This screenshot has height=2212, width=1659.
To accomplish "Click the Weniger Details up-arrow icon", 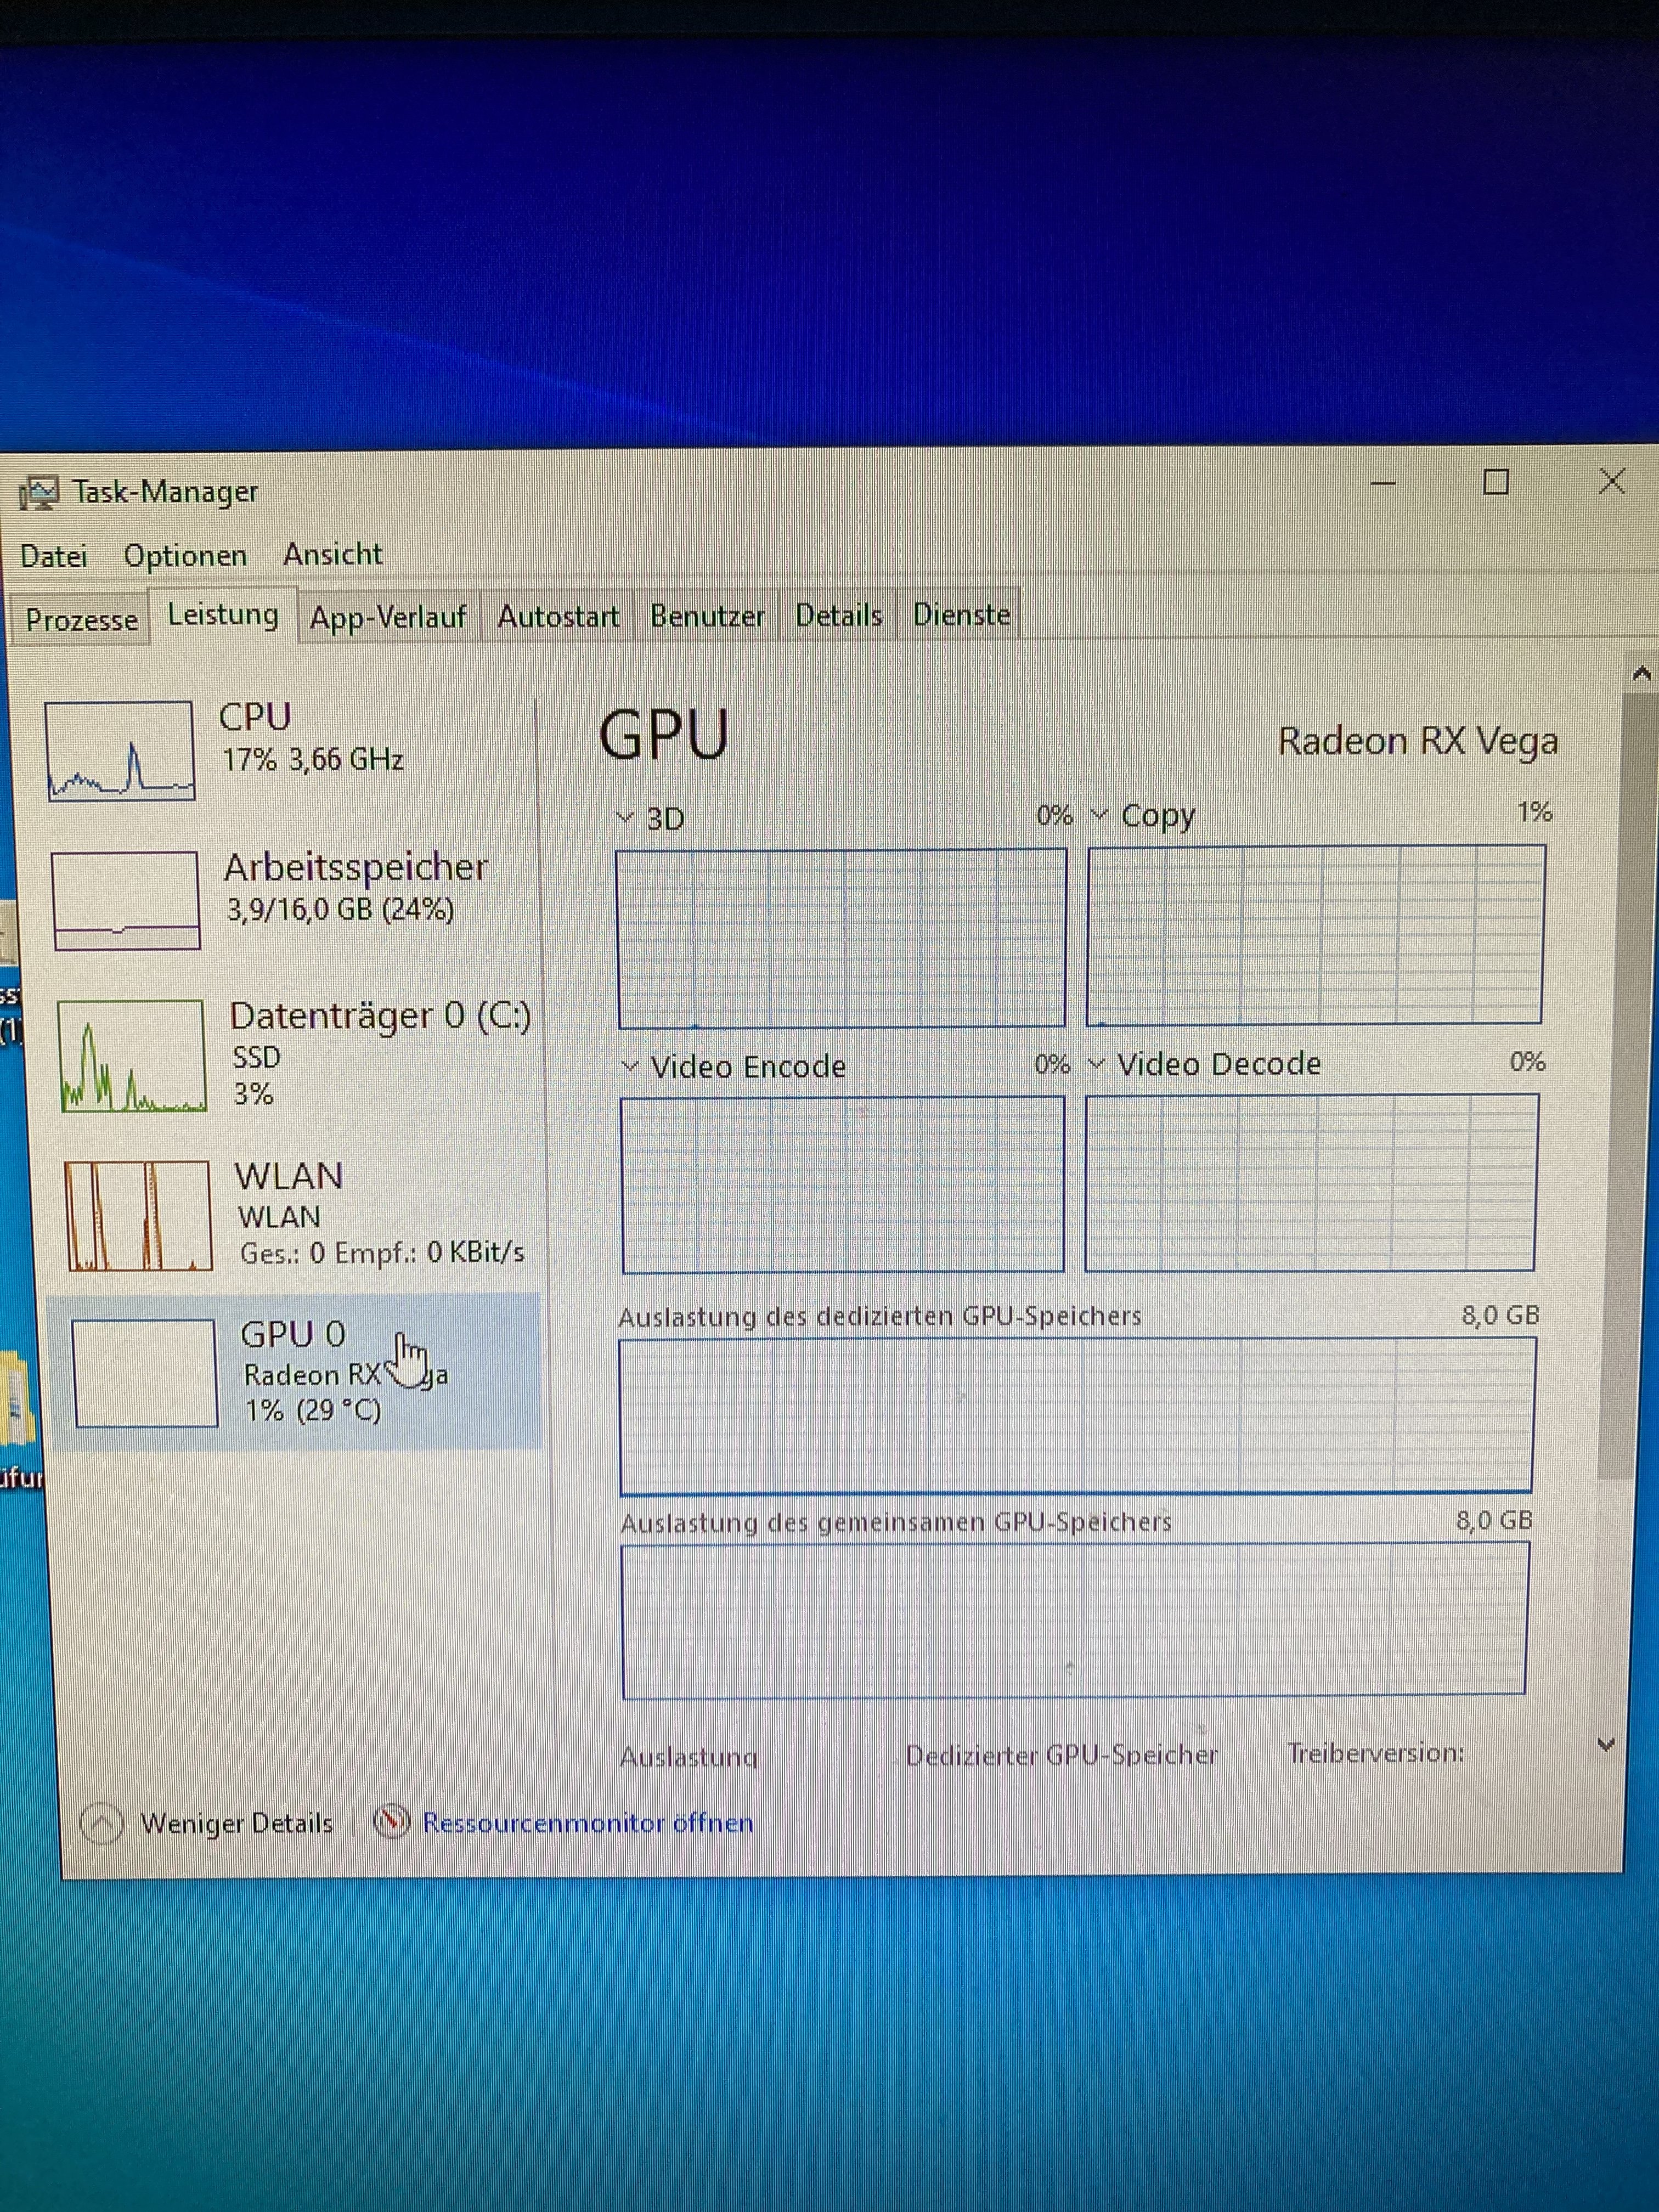I will [102, 1823].
